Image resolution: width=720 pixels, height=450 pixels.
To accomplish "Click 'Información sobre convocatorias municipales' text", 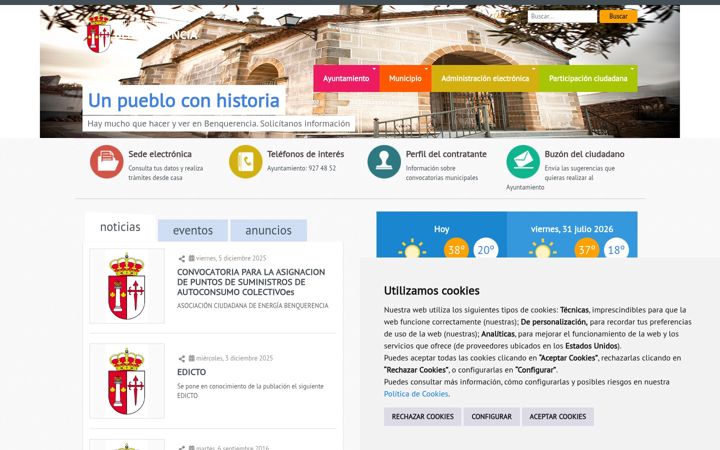I will 442,173.
